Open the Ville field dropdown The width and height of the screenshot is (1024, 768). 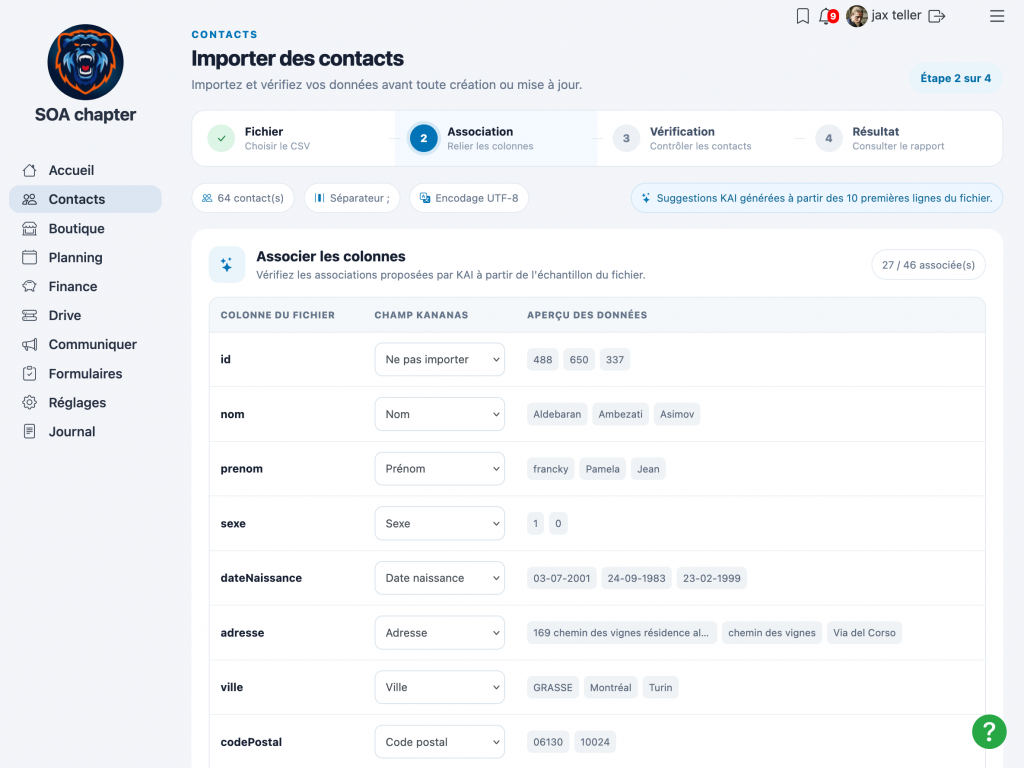(x=440, y=687)
